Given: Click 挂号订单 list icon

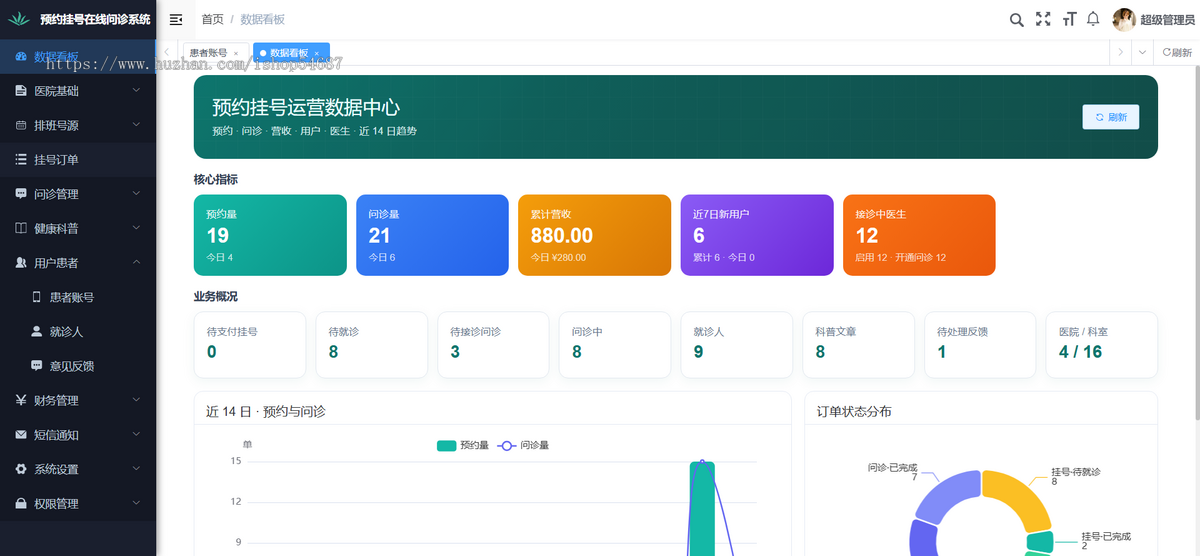Looking at the screenshot, I should tap(22, 159).
